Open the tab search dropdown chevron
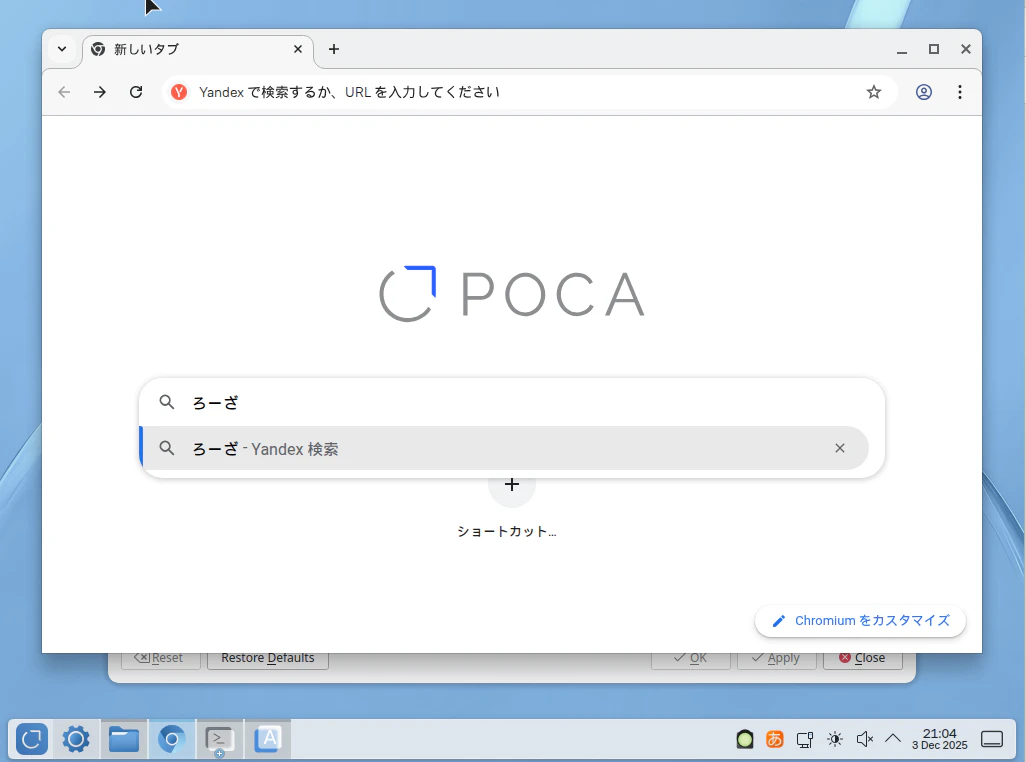The height and width of the screenshot is (762, 1026). [x=62, y=49]
